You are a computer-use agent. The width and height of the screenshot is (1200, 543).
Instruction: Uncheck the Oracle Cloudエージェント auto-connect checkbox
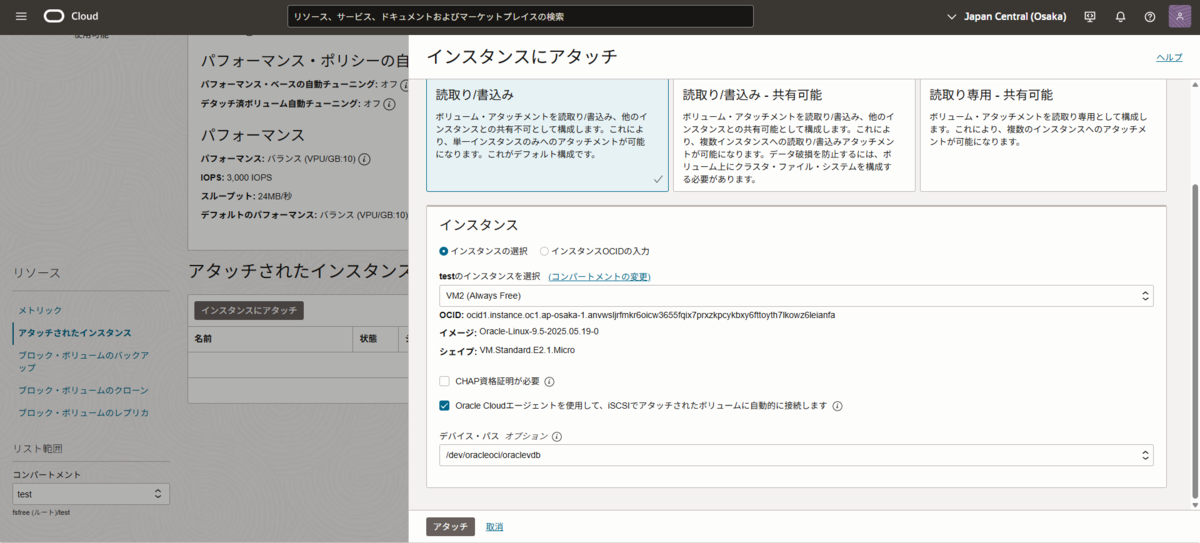[x=444, y=406]
